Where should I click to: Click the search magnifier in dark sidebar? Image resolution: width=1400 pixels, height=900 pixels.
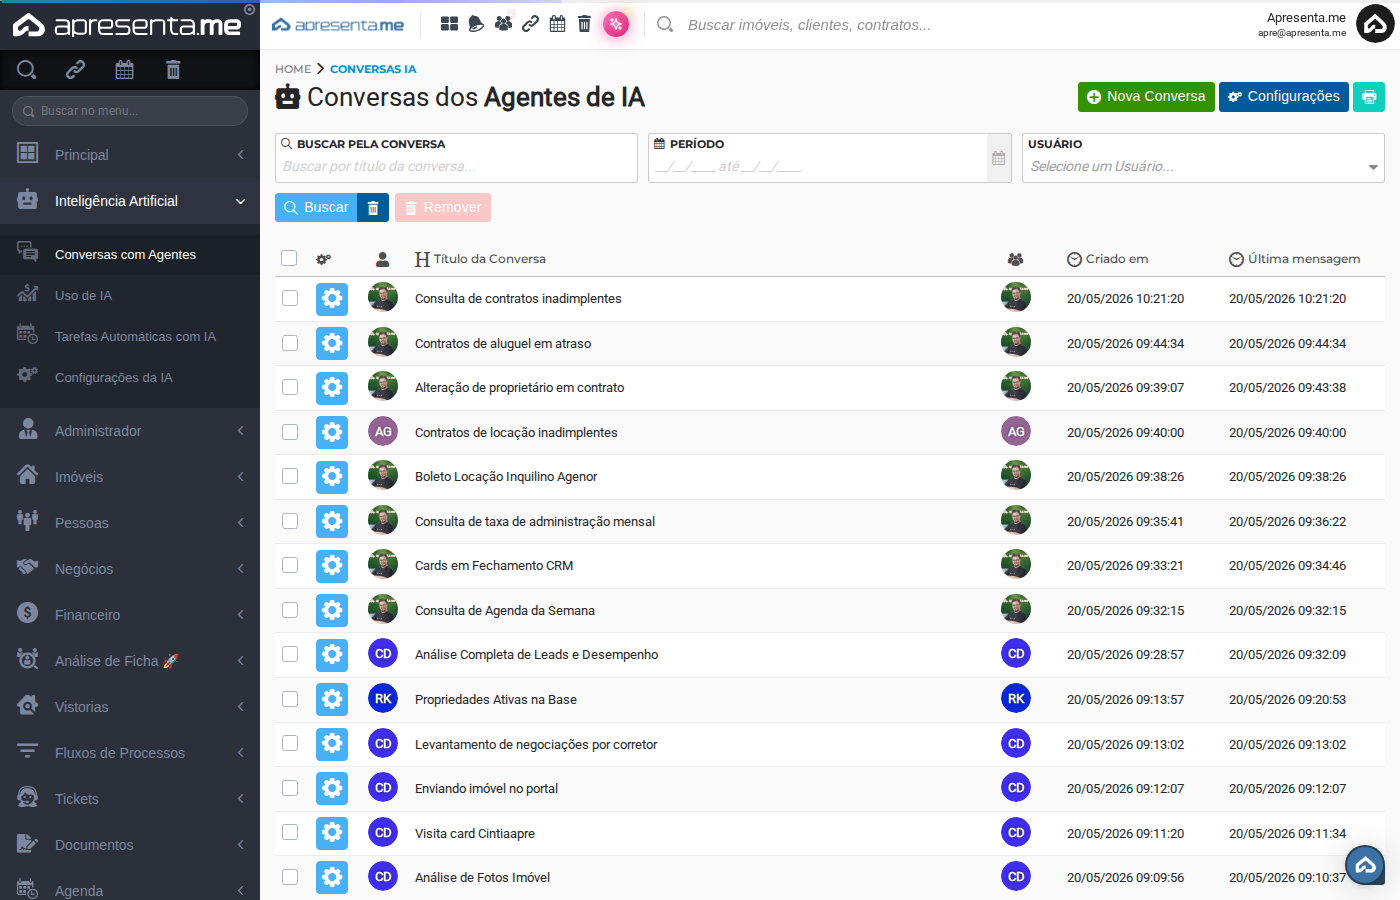click(27, 69)
